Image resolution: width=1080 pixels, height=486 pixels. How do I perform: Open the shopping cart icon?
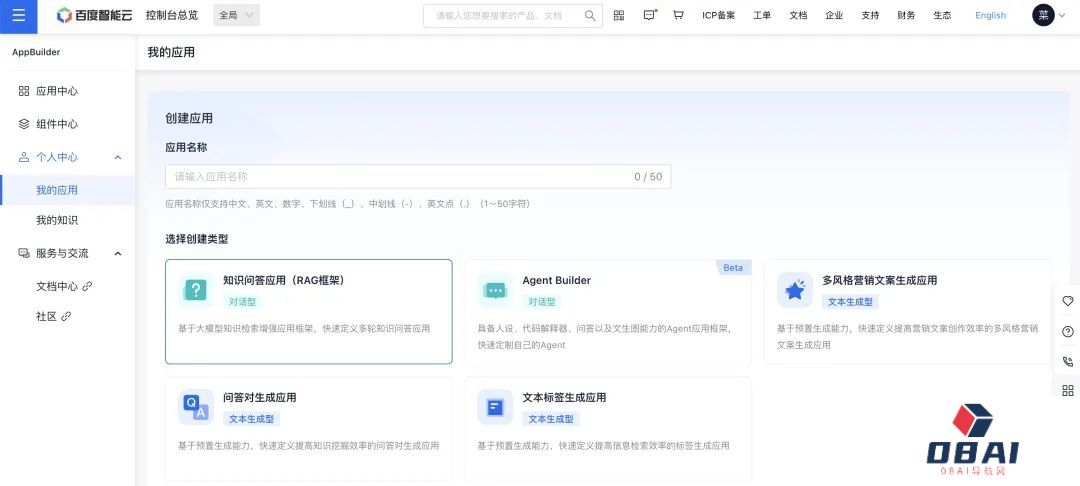pos(678,16)
